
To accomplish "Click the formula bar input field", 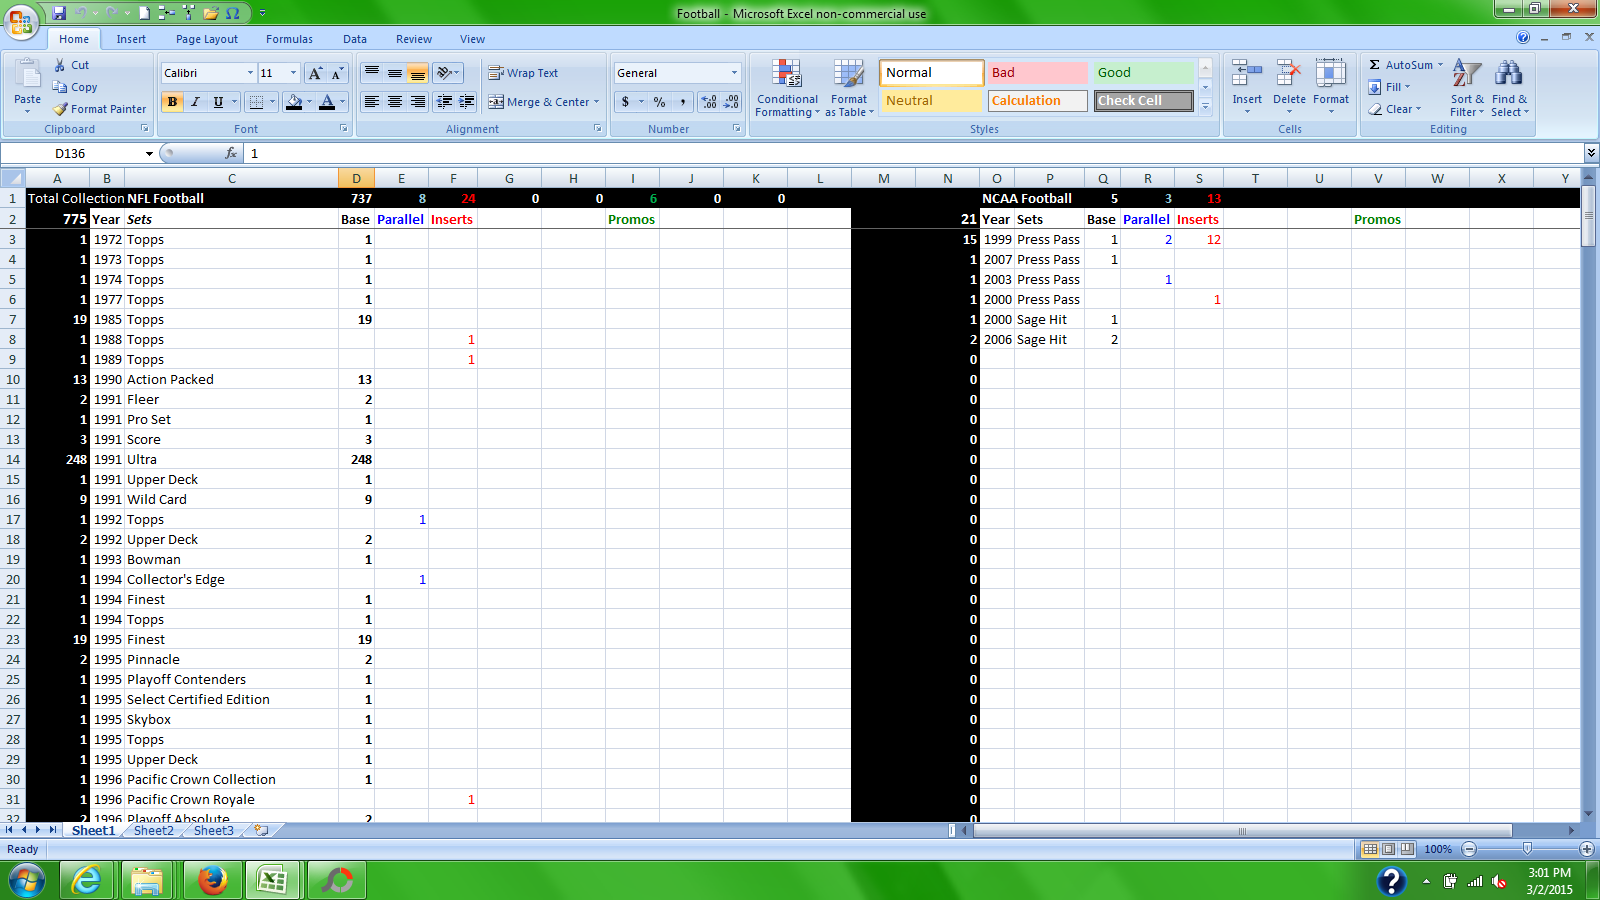I will coord(913,153).
